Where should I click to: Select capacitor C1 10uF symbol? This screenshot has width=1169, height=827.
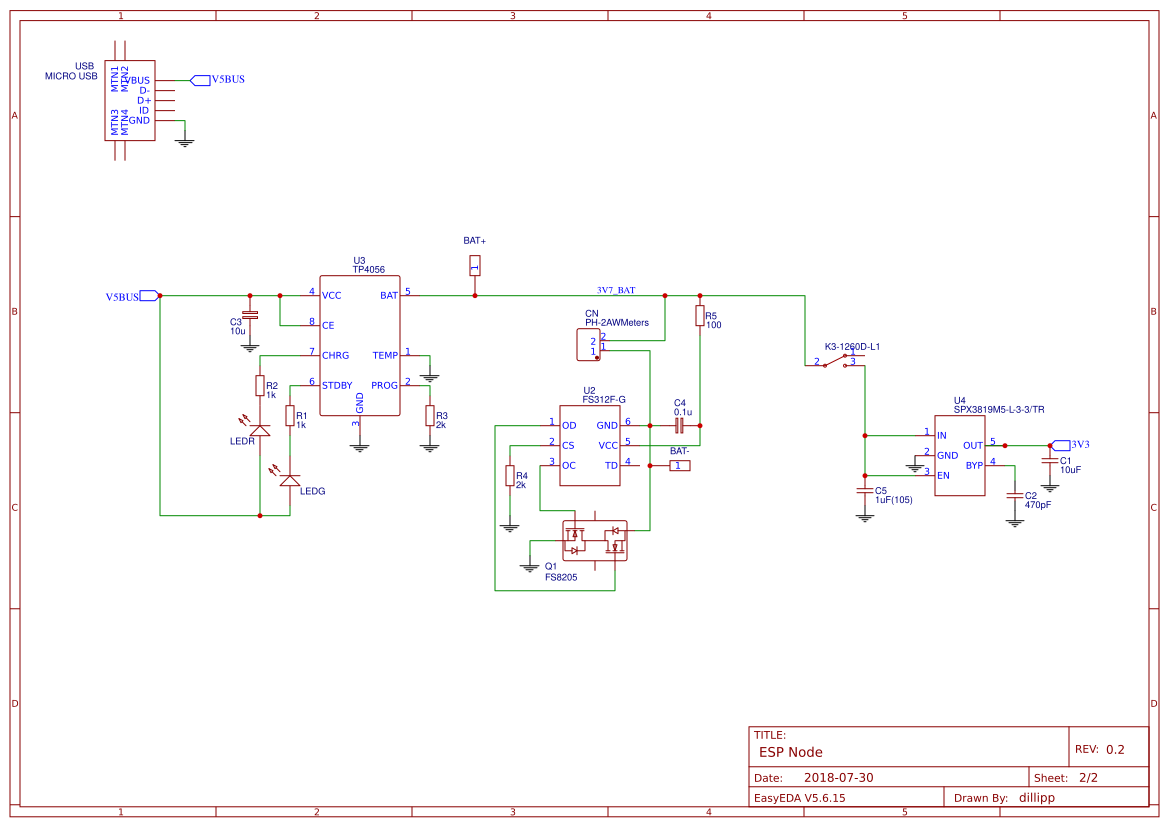point(1050,461)
